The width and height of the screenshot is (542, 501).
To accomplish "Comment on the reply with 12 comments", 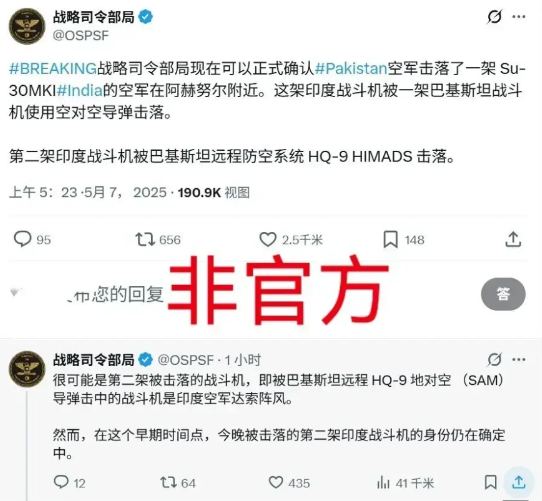I will 61,482.
